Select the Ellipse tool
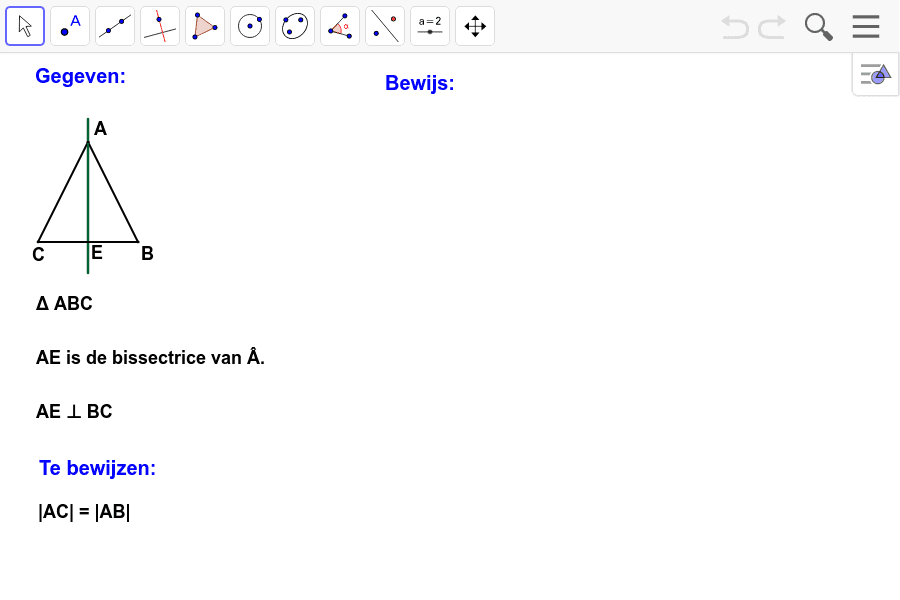 coord(295,26)
